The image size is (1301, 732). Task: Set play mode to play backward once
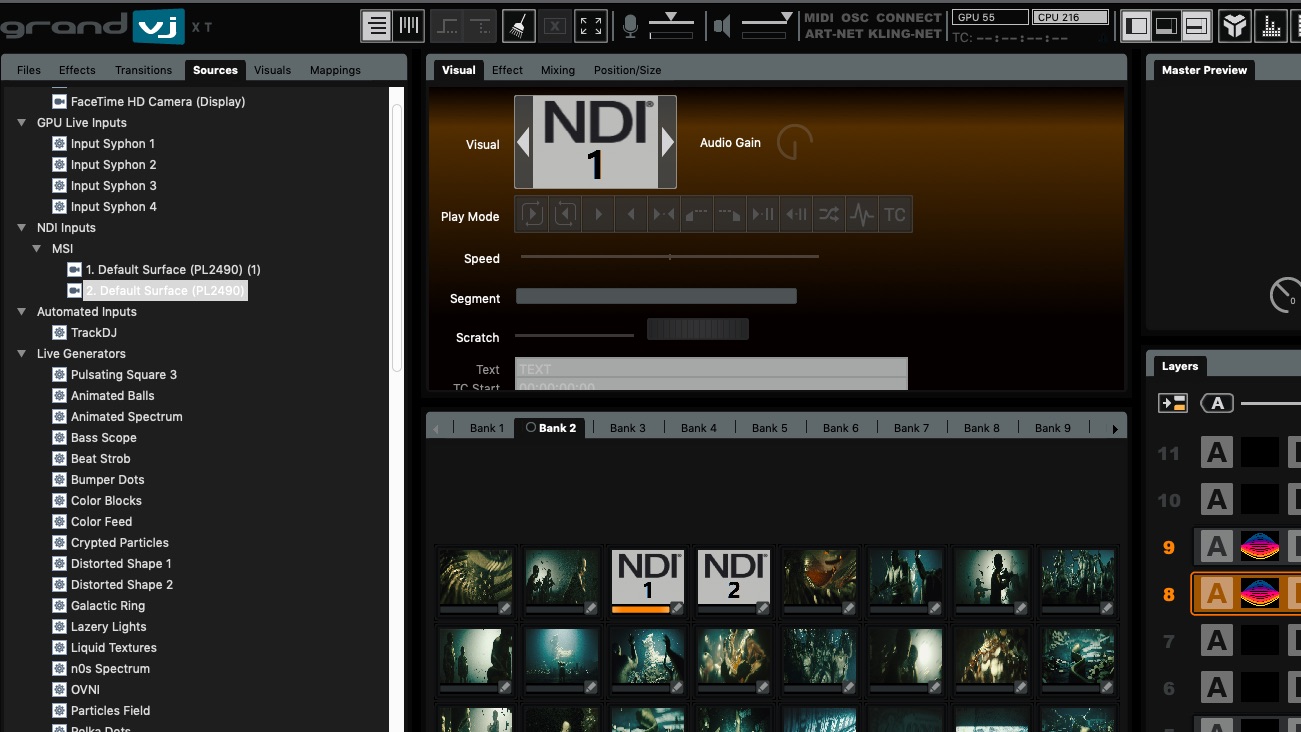tap(631, 214)
